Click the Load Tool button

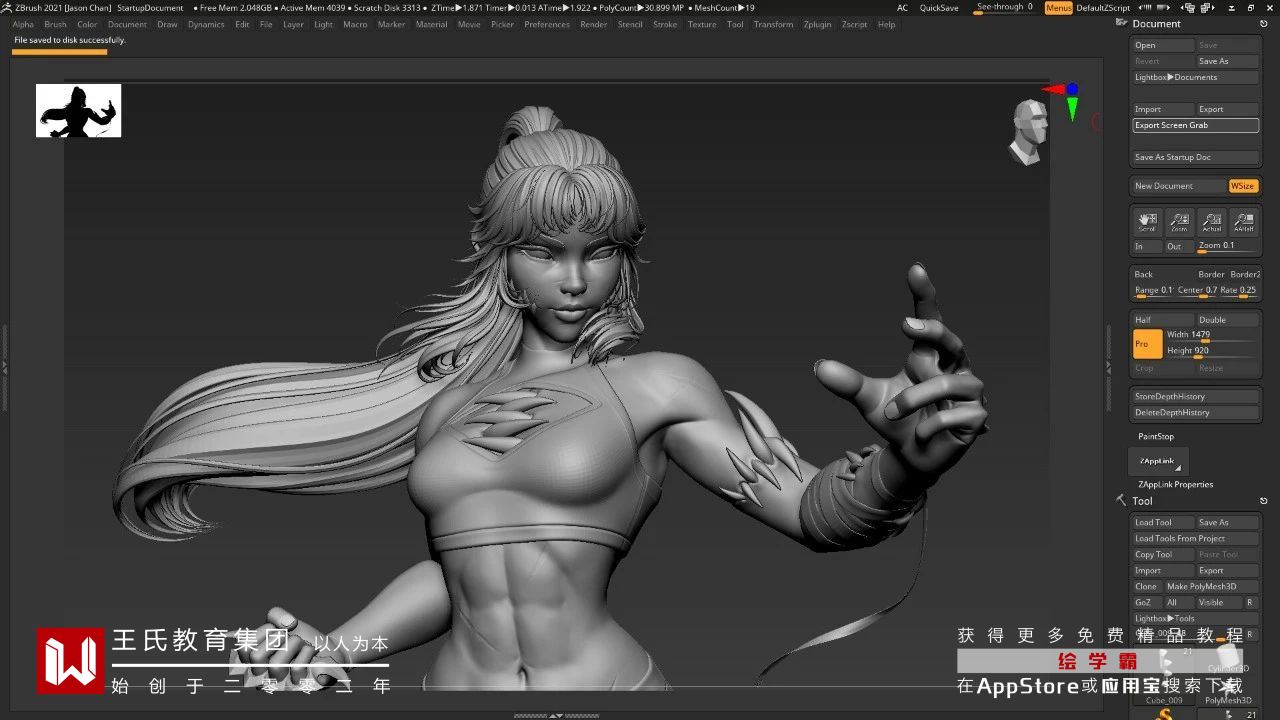1163,522
